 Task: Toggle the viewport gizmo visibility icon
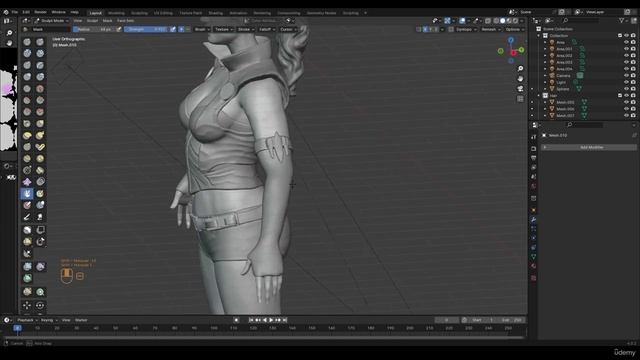pyautogui.click(x=447, y=20)
